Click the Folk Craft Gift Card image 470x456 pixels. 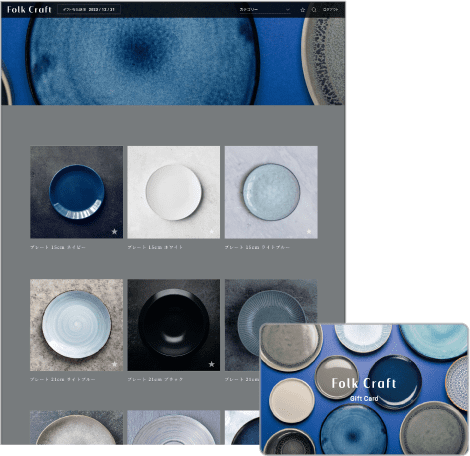click(364, 389)
